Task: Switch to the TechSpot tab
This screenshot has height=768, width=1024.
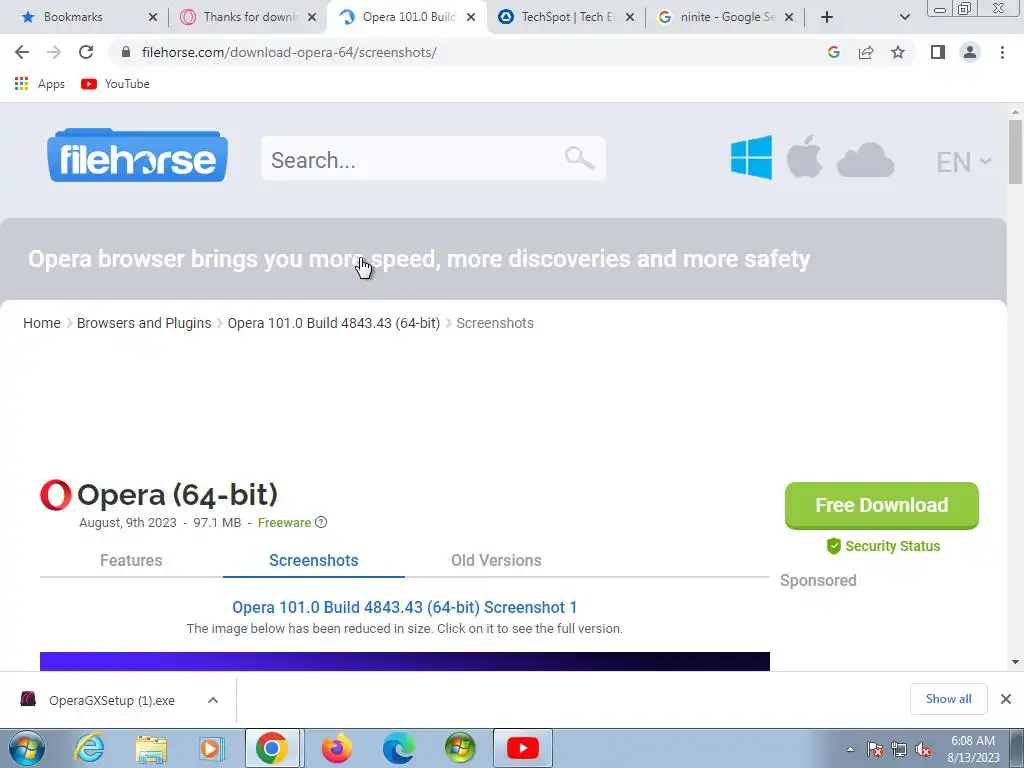Action: (x=566, y=17)
